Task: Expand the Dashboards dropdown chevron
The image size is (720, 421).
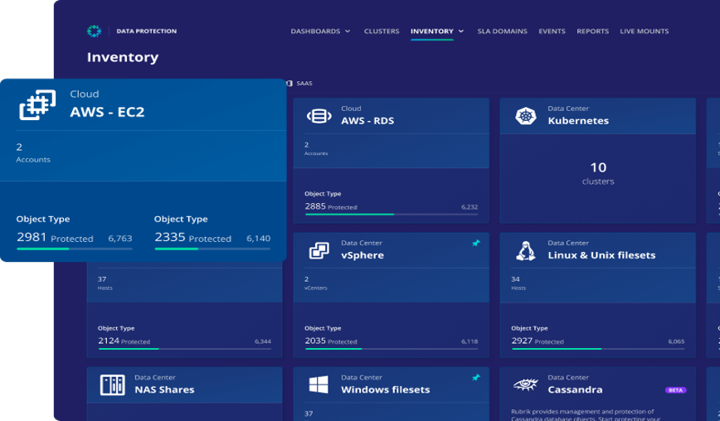Action: pyautogui.click(x=348, y=31)
